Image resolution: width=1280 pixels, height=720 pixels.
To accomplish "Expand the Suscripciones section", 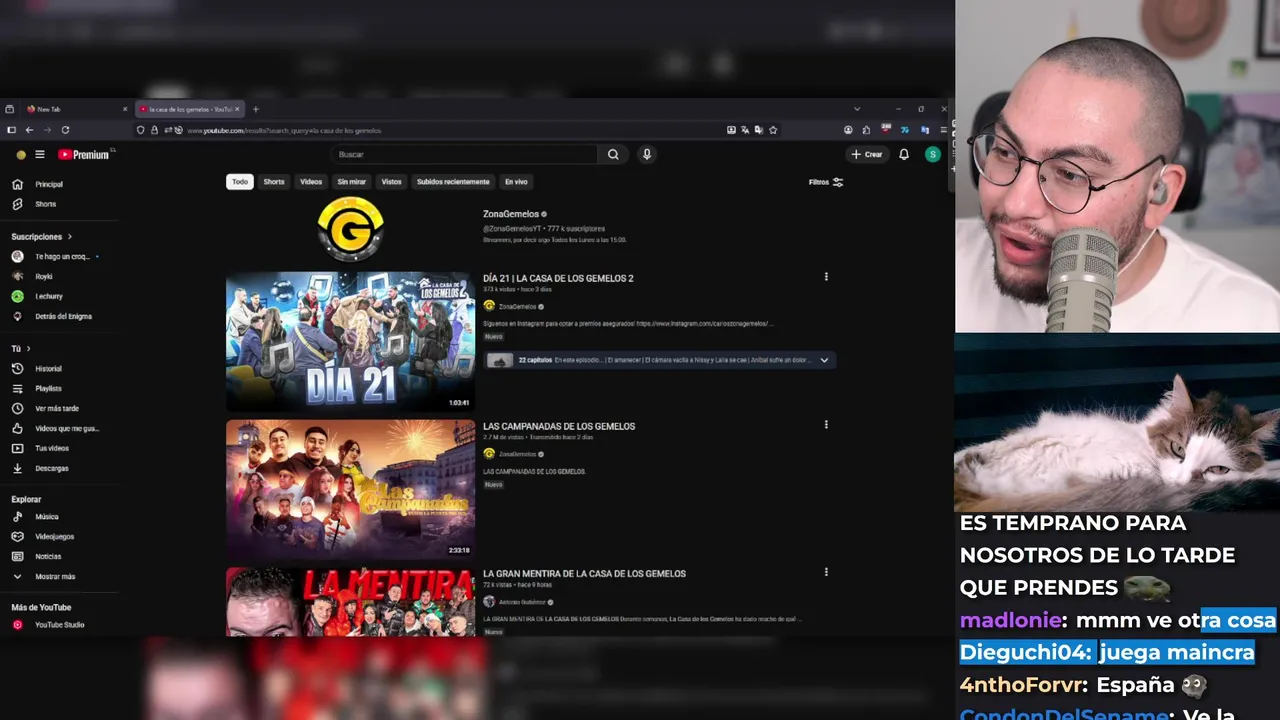I will pos(42,237).
